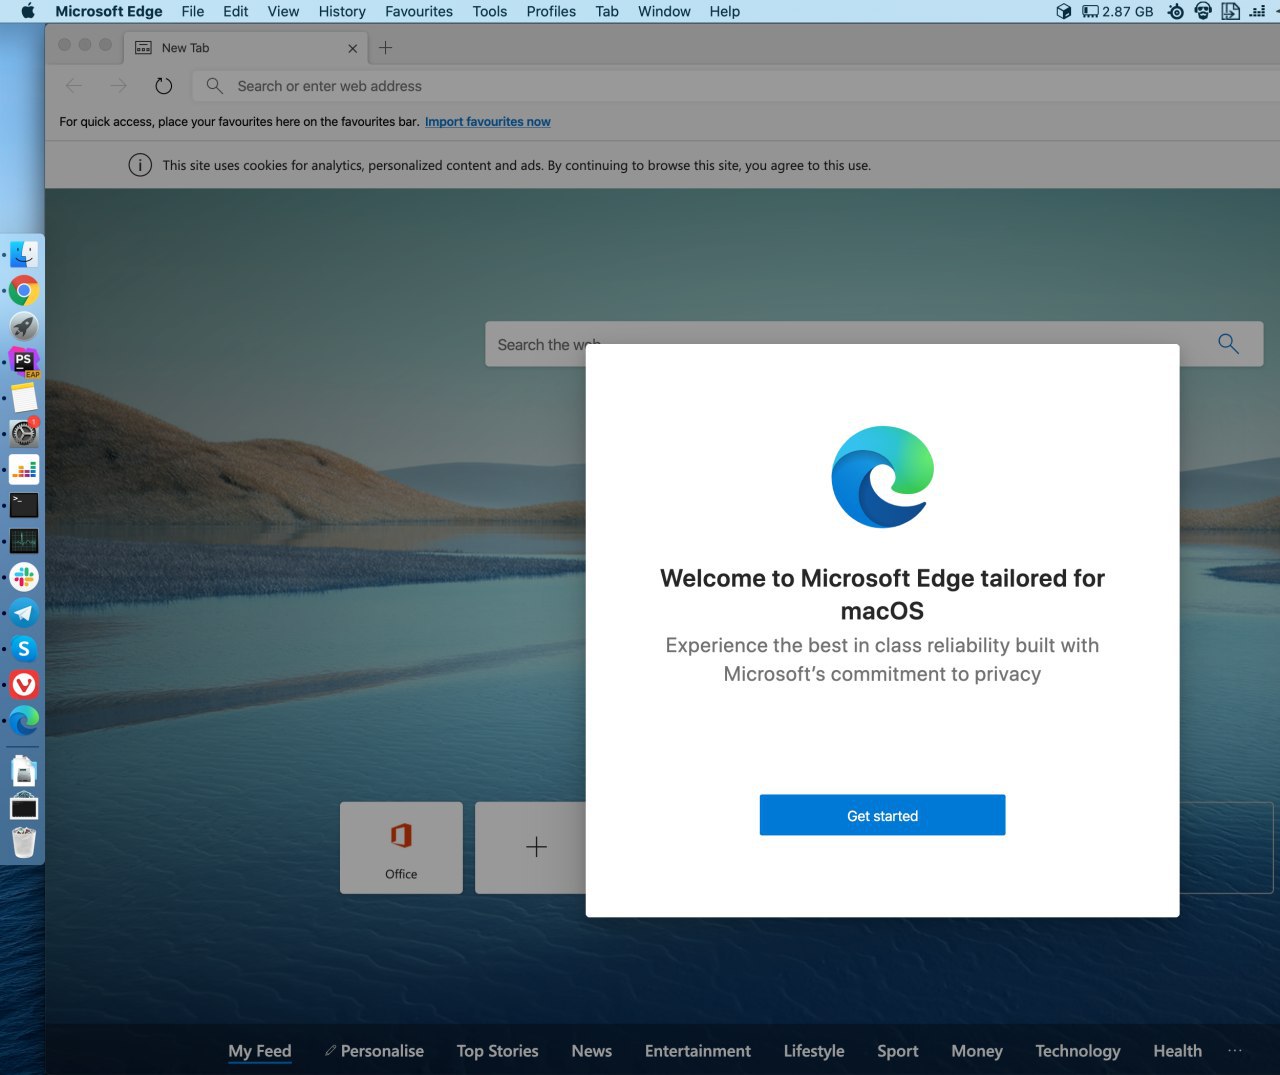Screen dimensions: 1280x1075
Task: Click the Microsoft Edge icon in the dock
Action: click(x=24, y=720)
